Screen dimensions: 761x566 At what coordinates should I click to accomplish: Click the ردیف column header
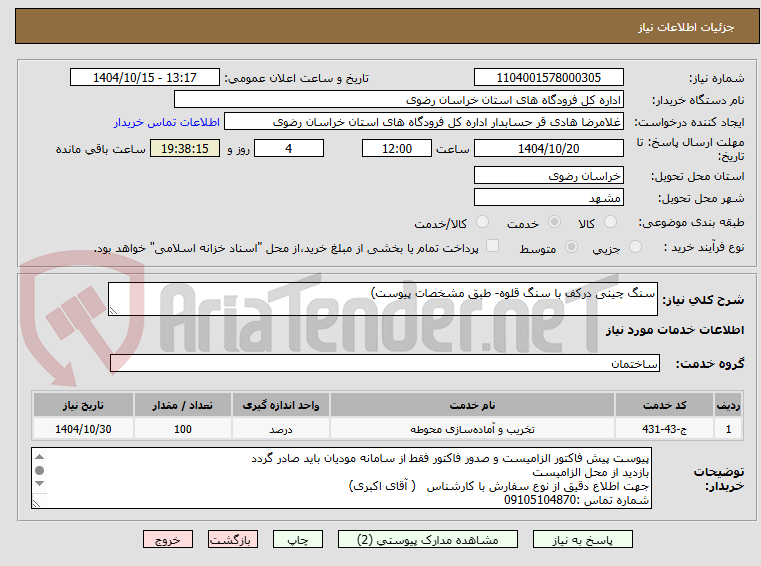728,405
